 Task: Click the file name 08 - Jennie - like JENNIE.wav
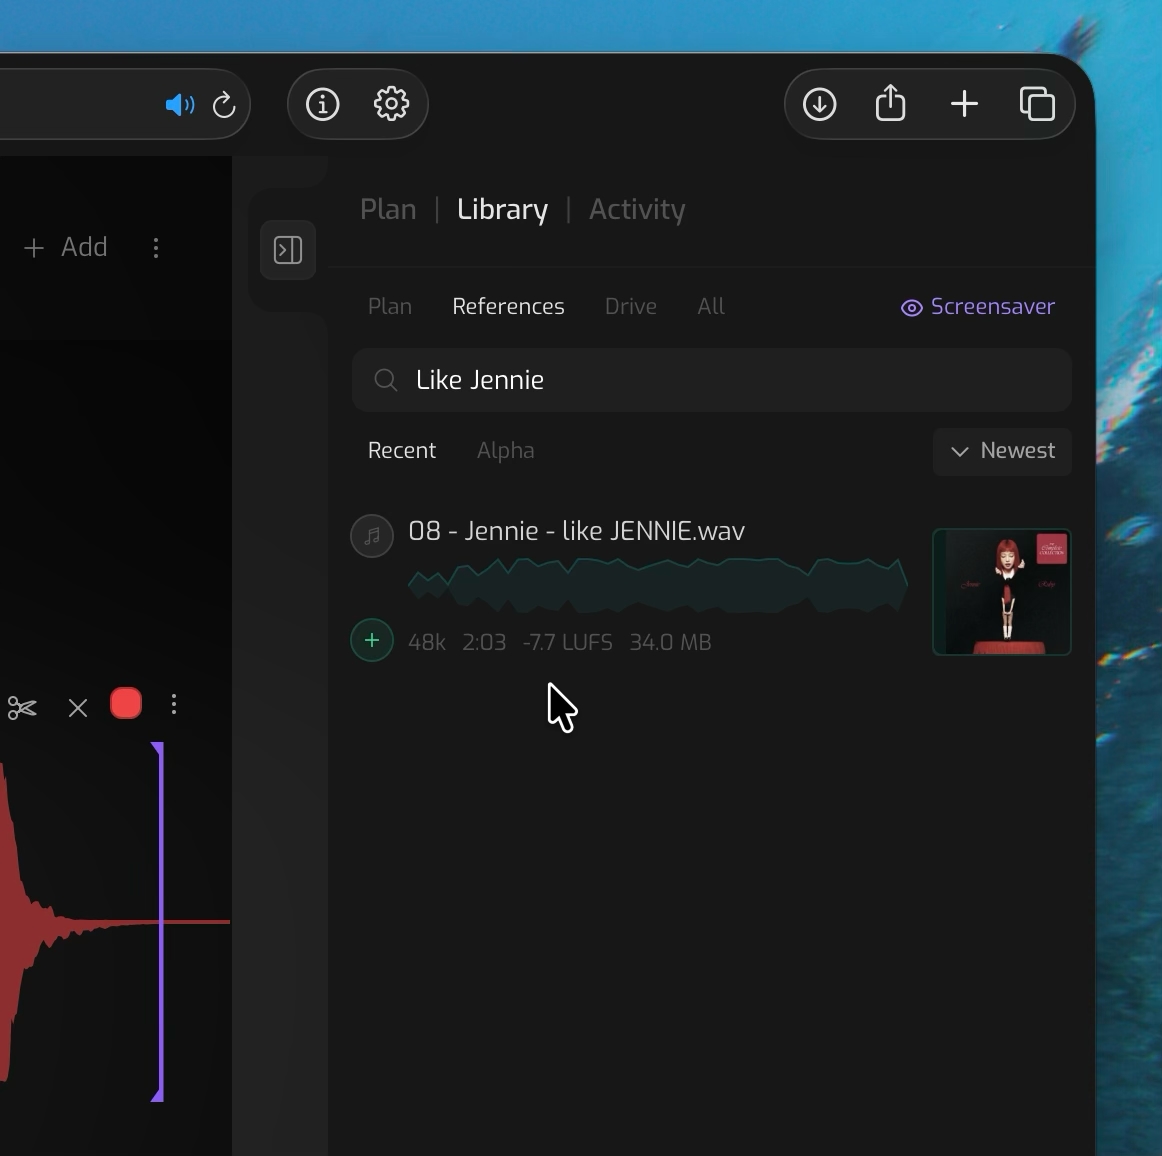(x=577, y=531)
